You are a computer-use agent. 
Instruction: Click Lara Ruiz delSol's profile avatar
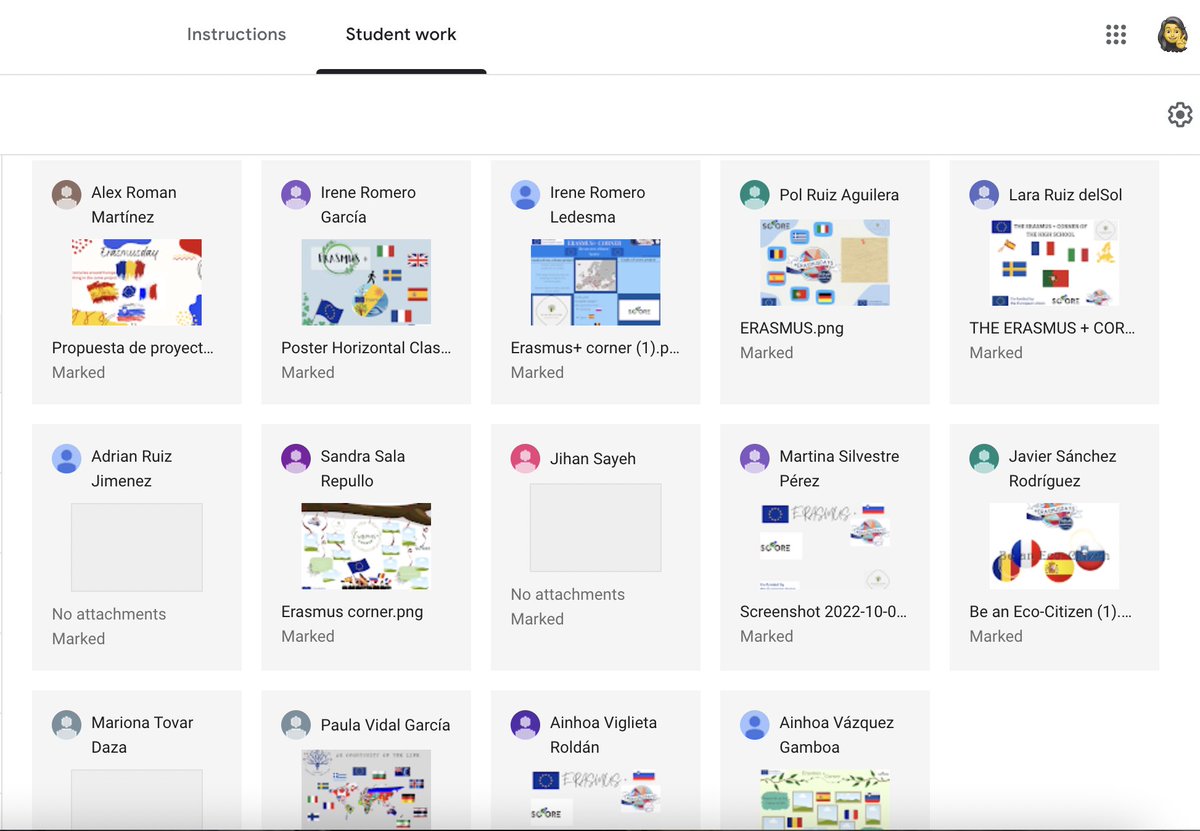click(985, 195)
